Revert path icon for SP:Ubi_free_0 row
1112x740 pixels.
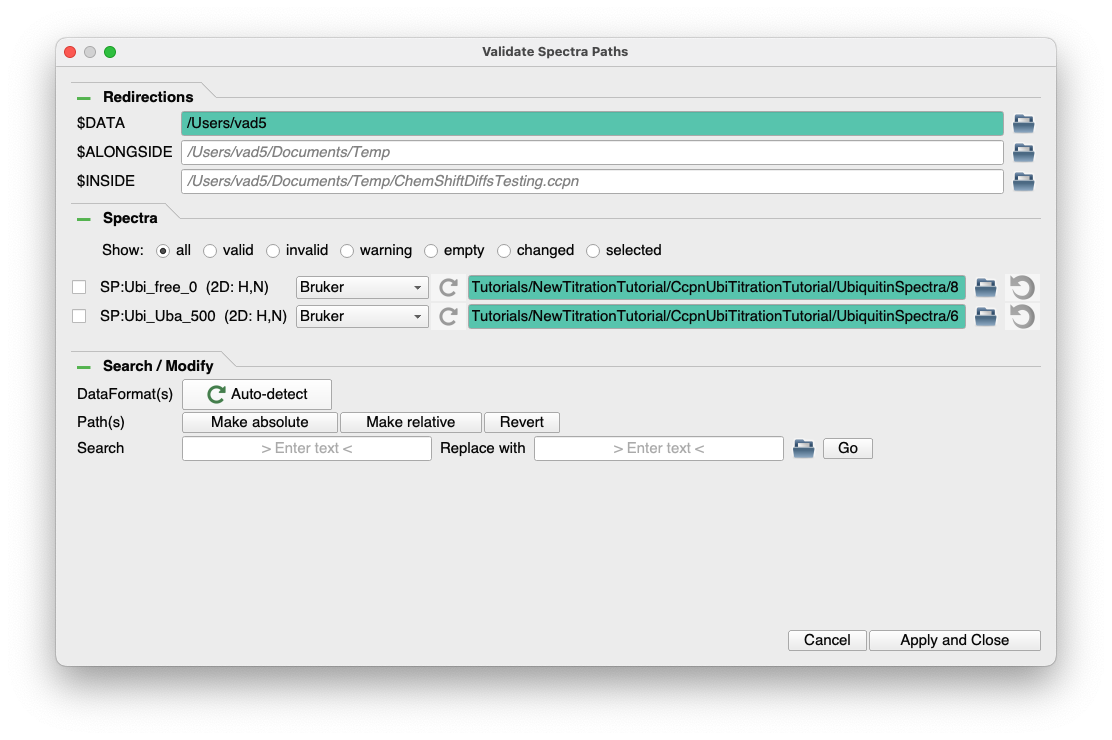pyautogui.click(x=1022, y=287)
